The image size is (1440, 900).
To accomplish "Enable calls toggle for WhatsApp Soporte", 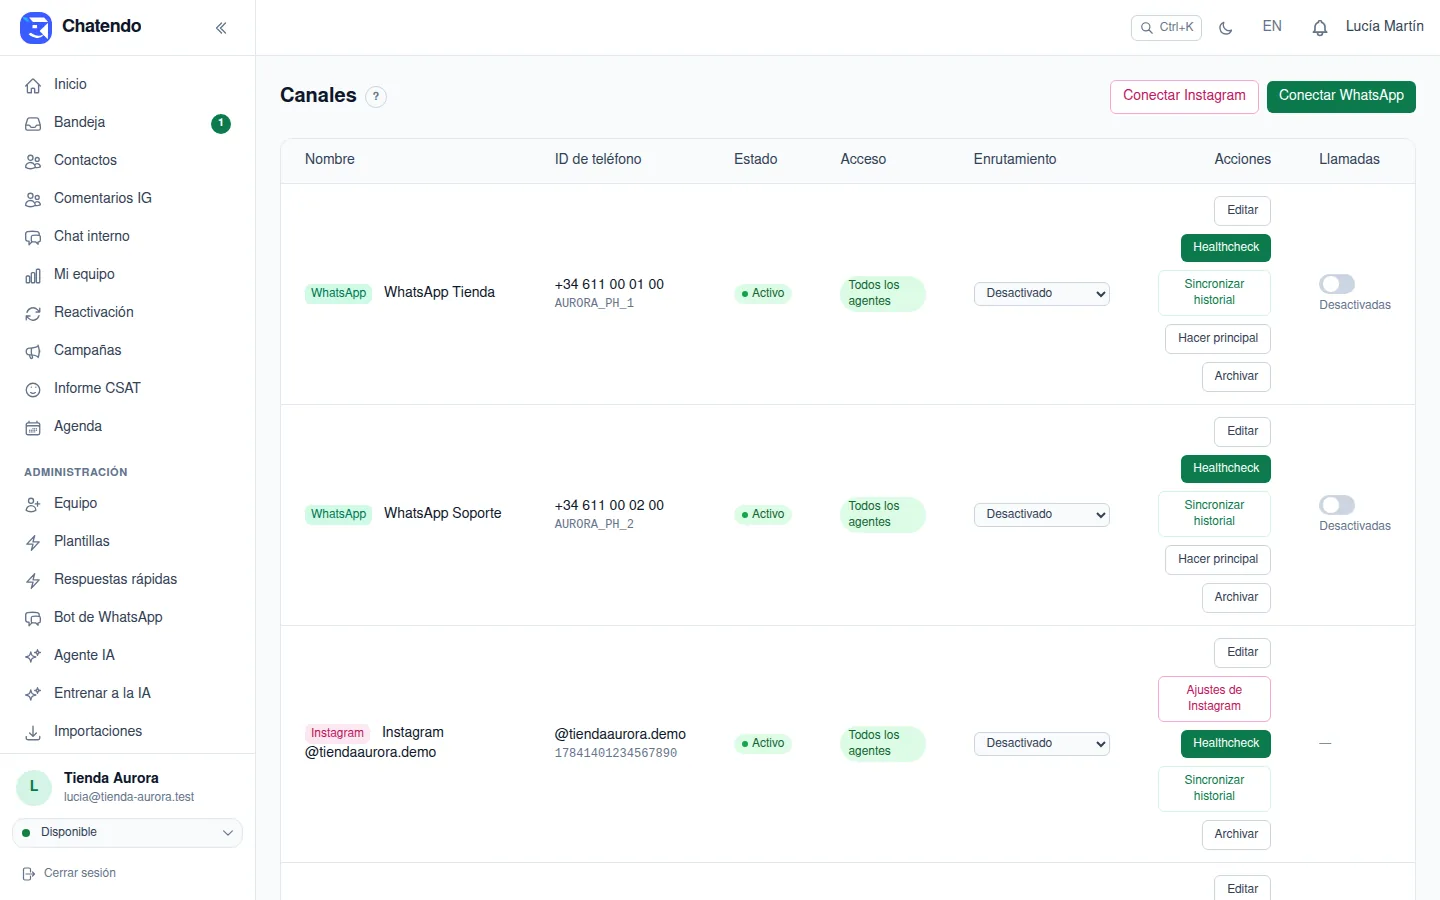I will [x=1337, y=505].
